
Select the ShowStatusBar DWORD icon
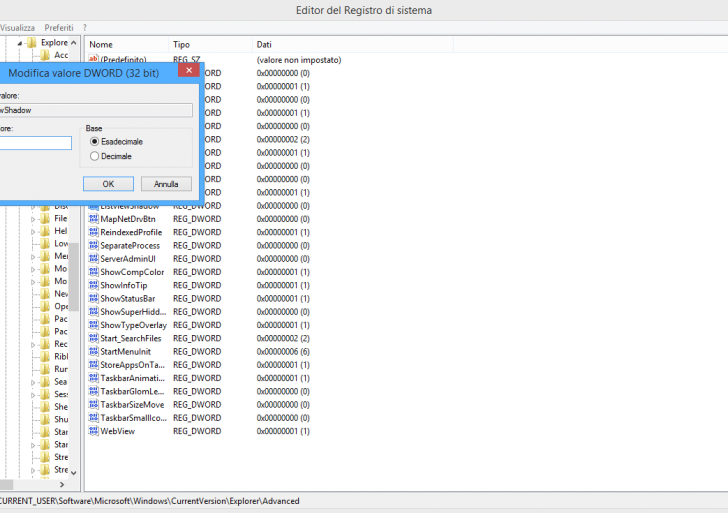(x=93, y=298)
